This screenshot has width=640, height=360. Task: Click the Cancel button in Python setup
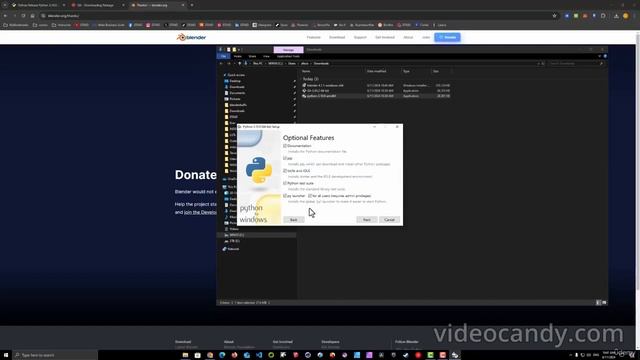[x=389, y=220]
